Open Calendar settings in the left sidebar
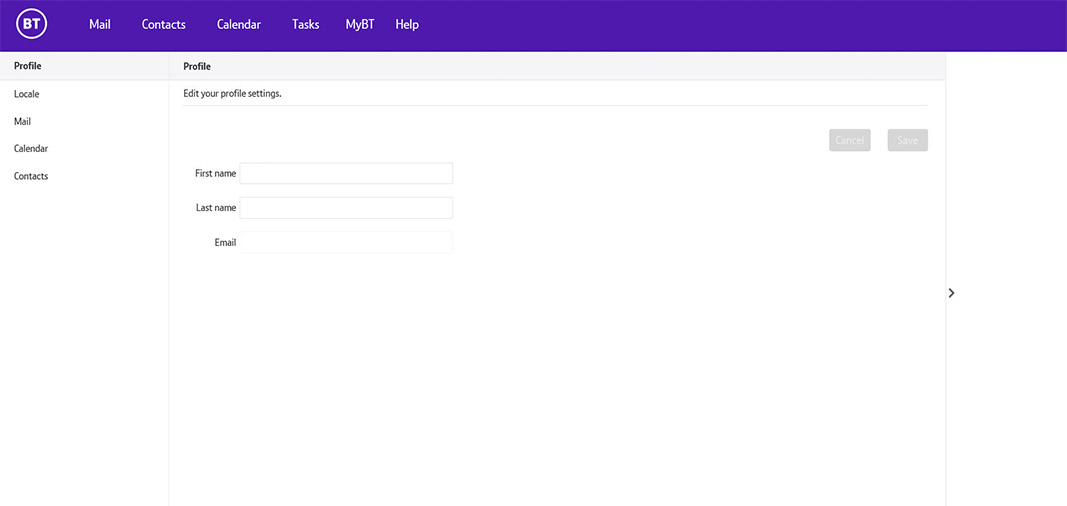1067x506 pixels. [31, 148]
